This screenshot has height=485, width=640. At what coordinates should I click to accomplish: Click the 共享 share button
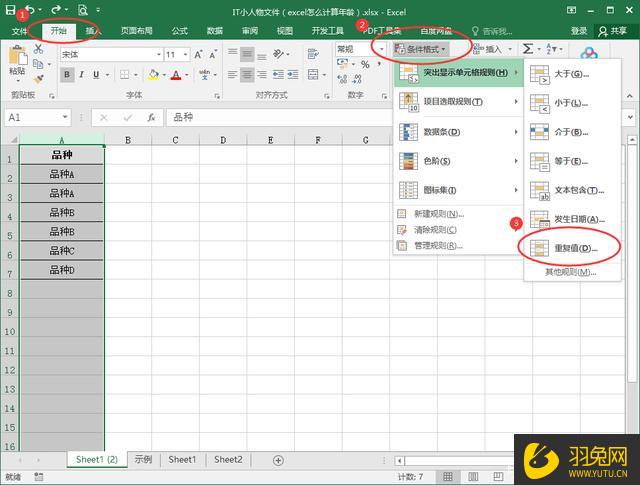613,31
